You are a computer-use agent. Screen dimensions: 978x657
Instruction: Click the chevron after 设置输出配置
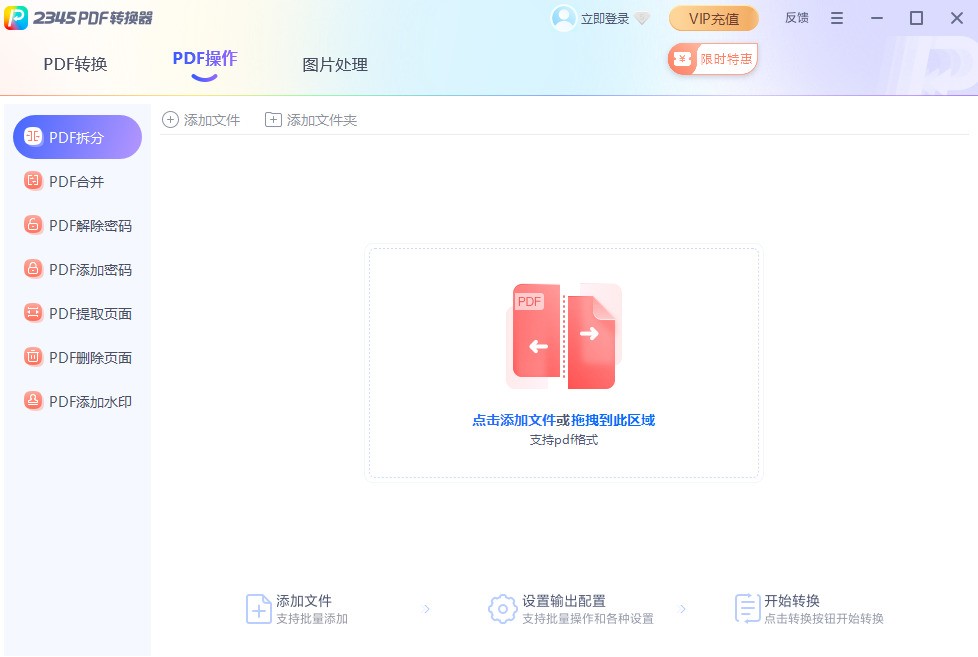pos(684,609)
